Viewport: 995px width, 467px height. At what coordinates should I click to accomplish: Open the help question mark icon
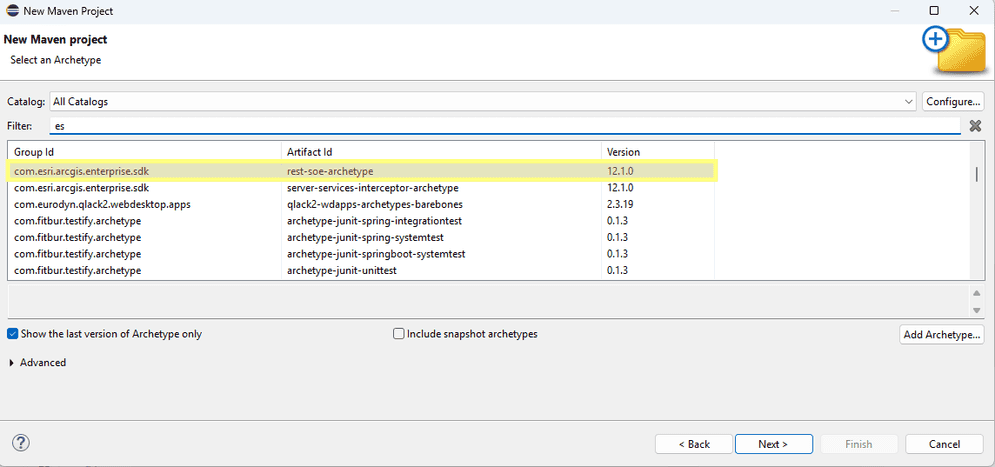coord(21,443)
